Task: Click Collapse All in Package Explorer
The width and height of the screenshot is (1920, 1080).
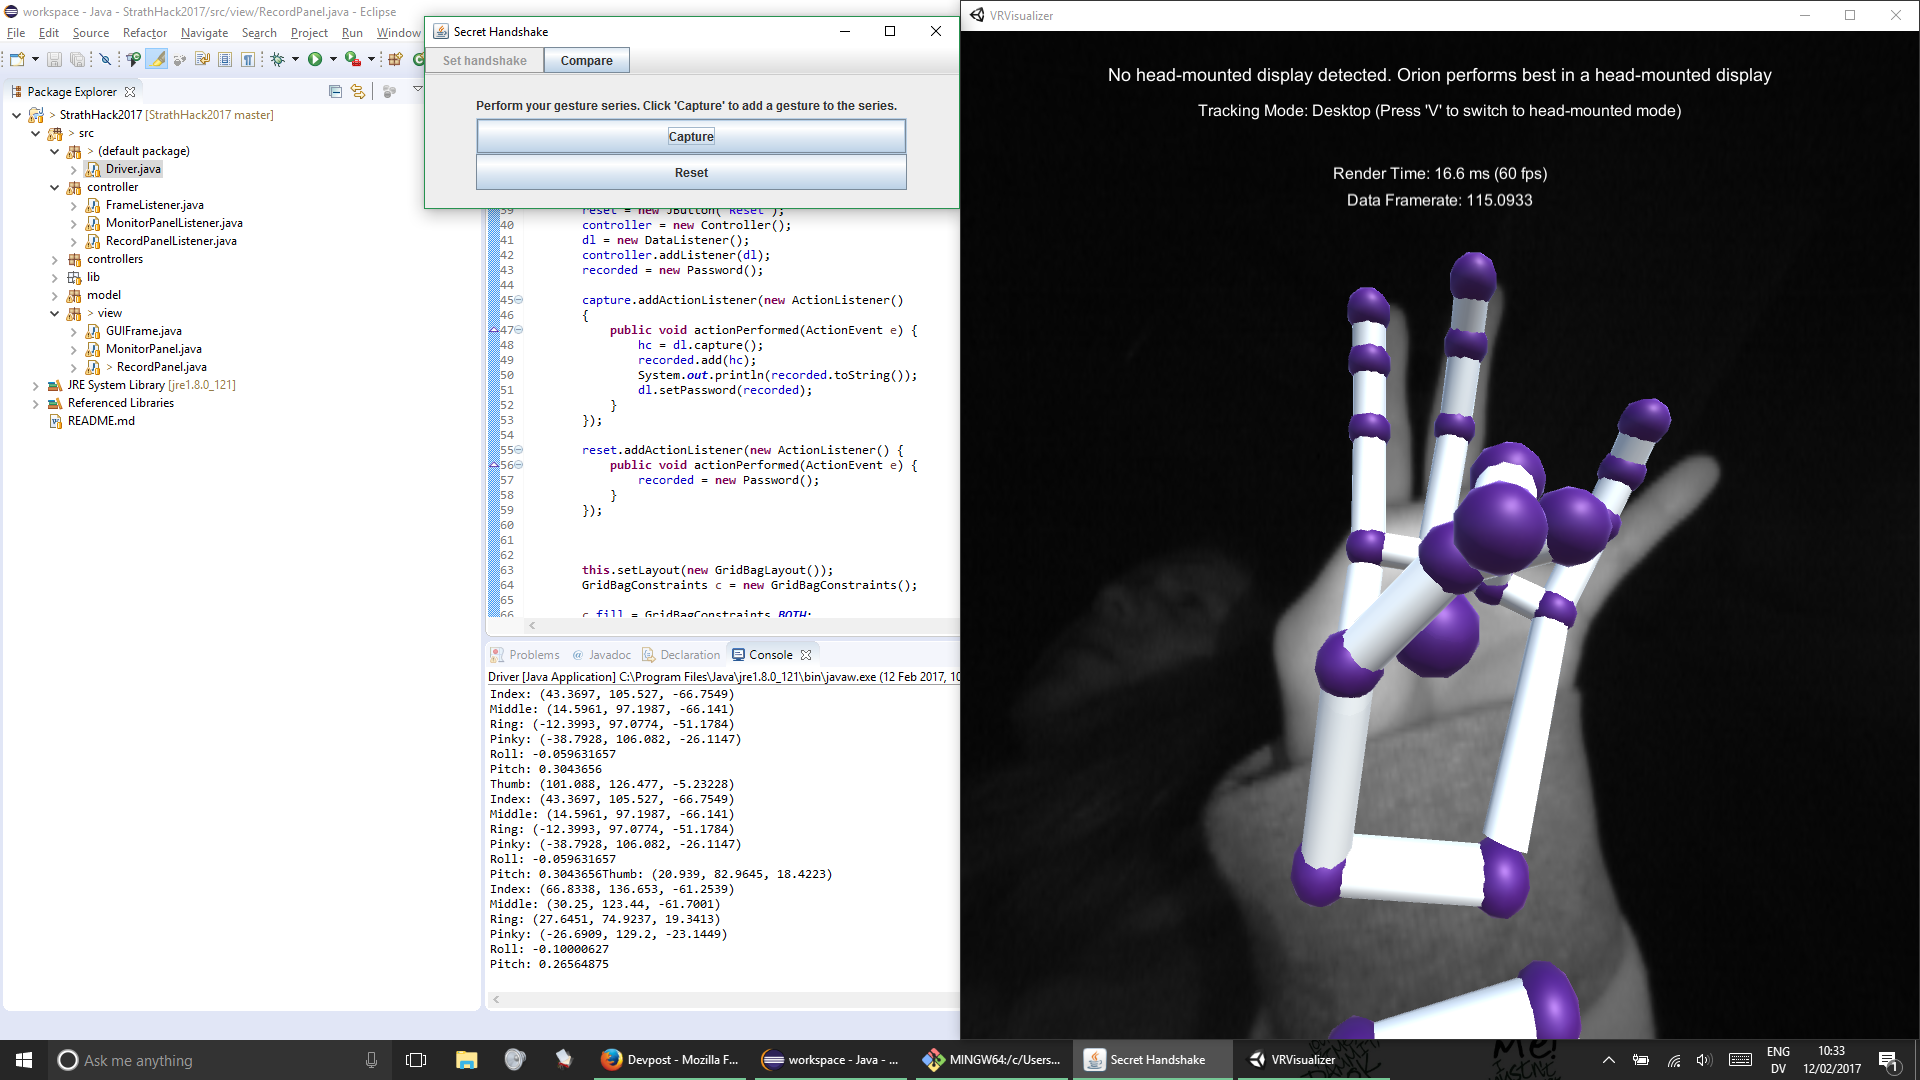Action: point(335,92)
